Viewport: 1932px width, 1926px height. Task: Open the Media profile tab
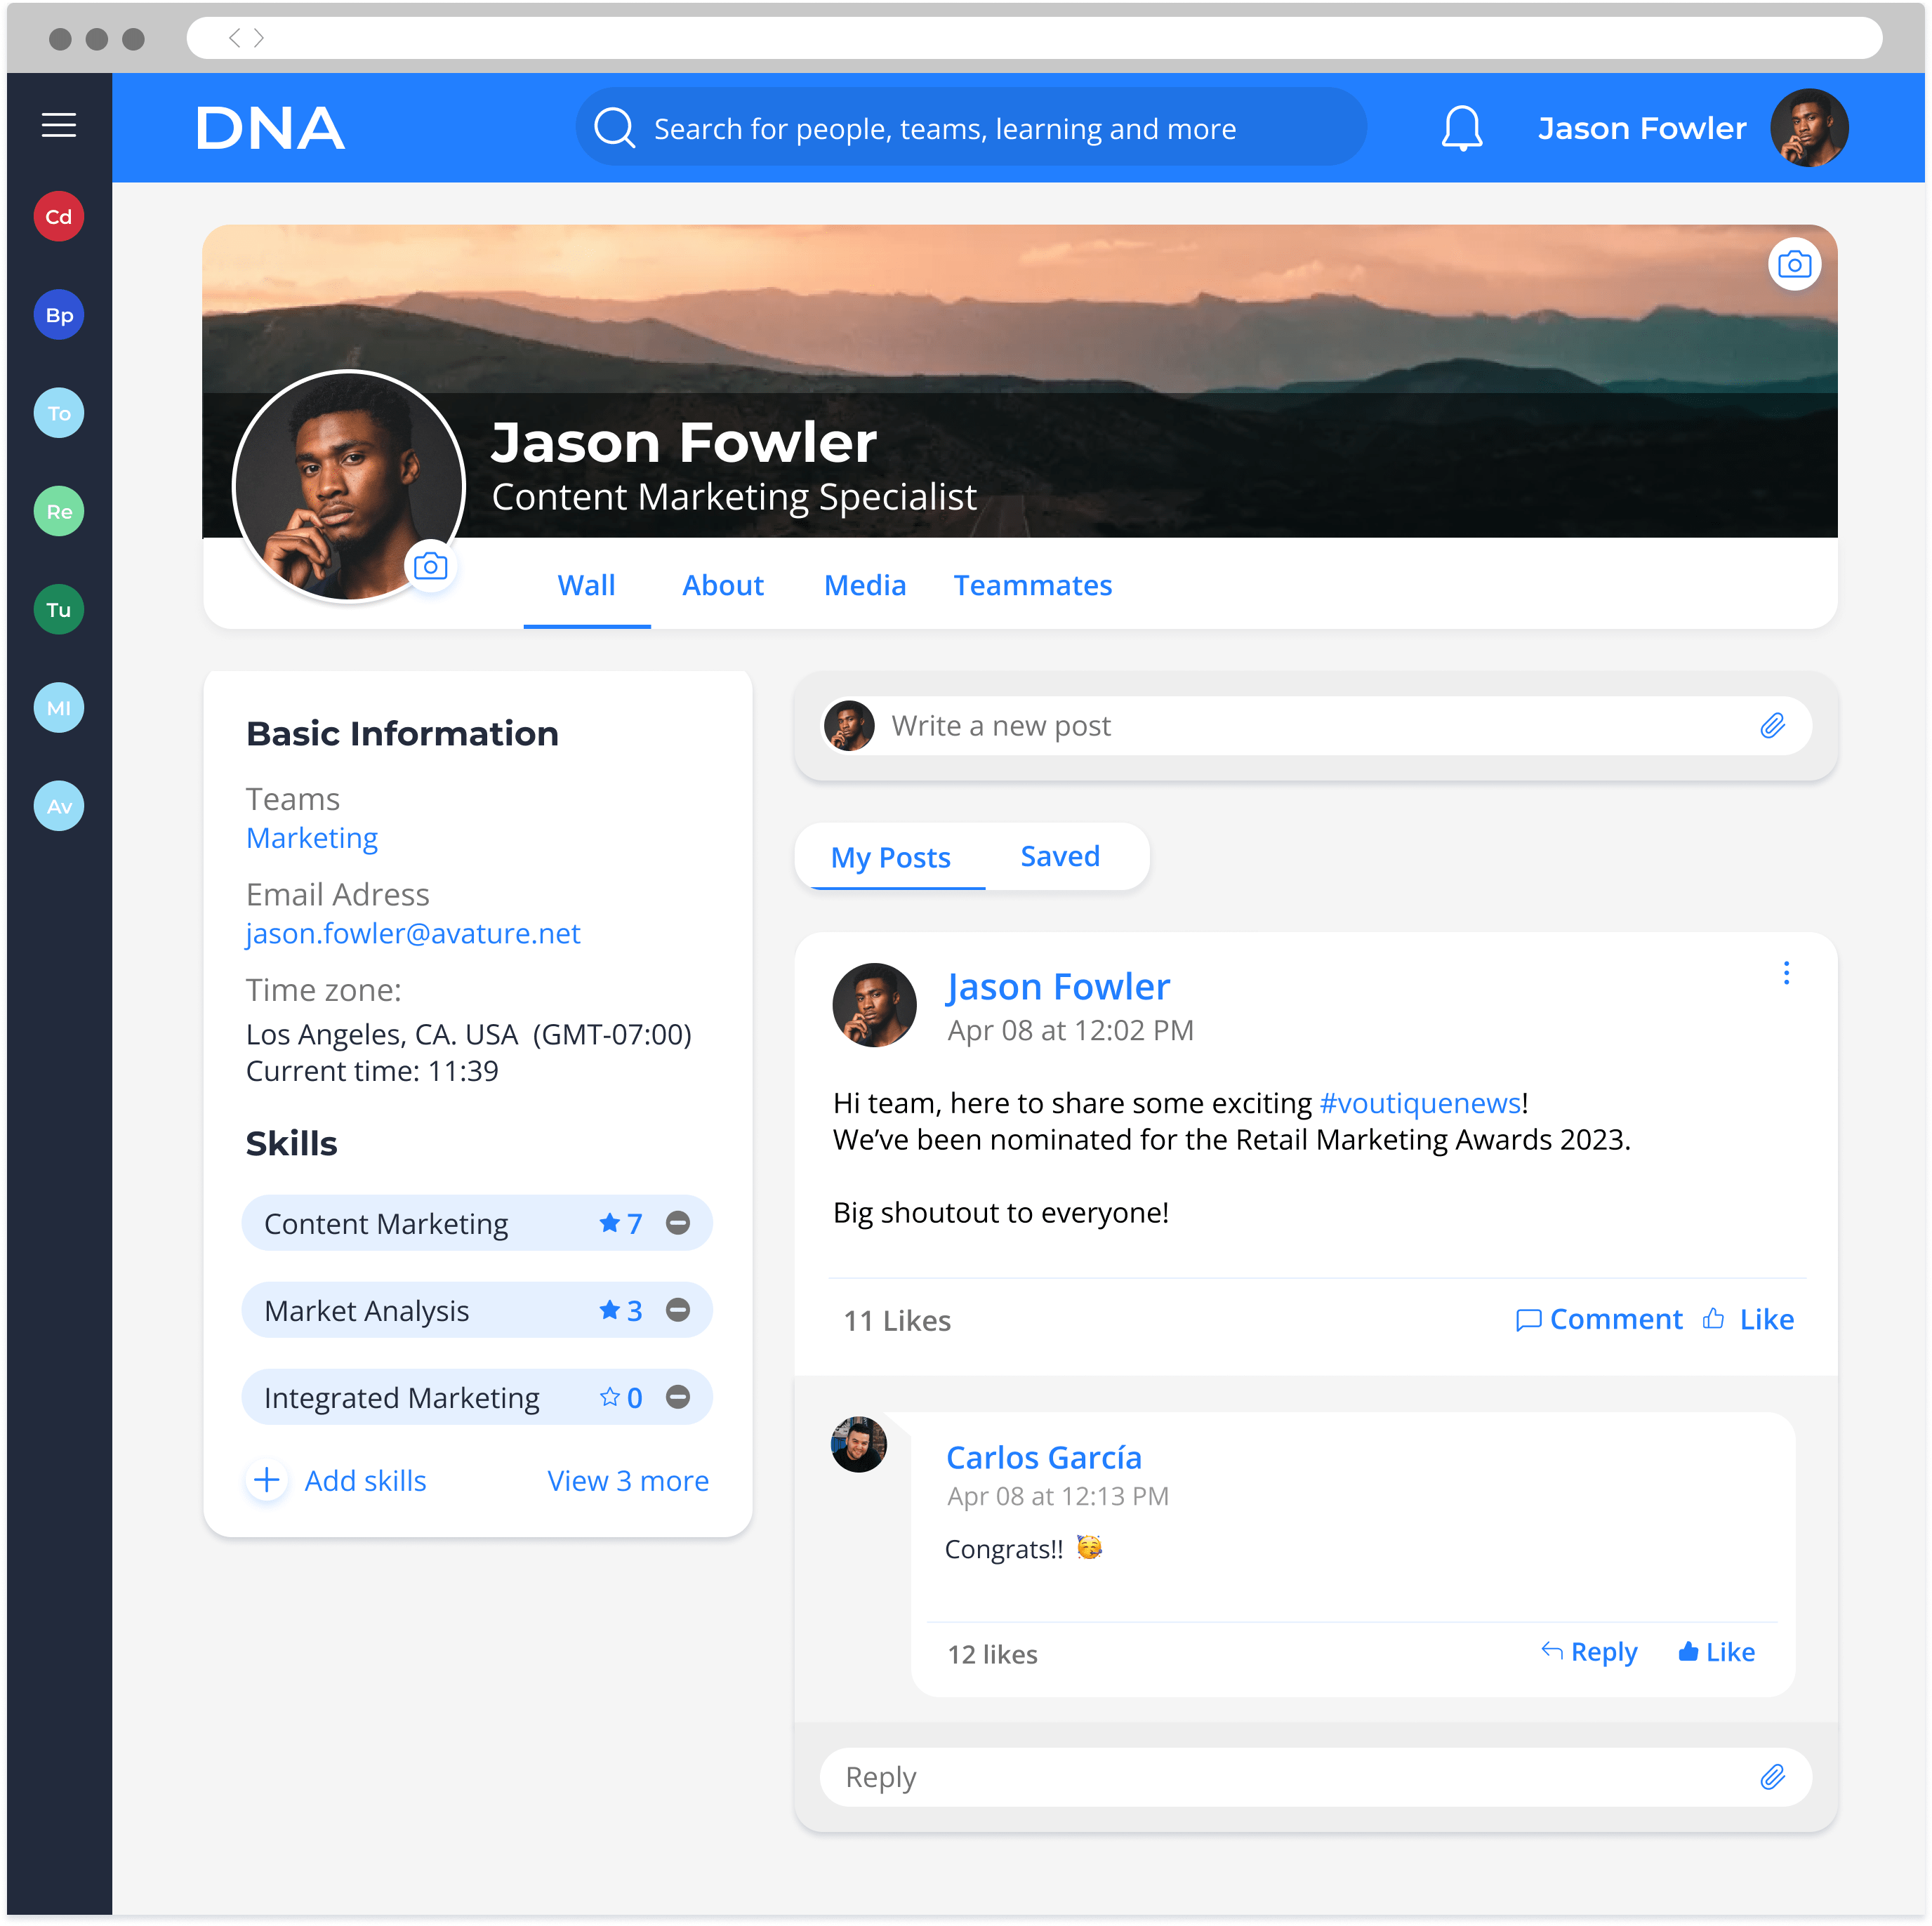pyautogui.click(x=864, y=585)
